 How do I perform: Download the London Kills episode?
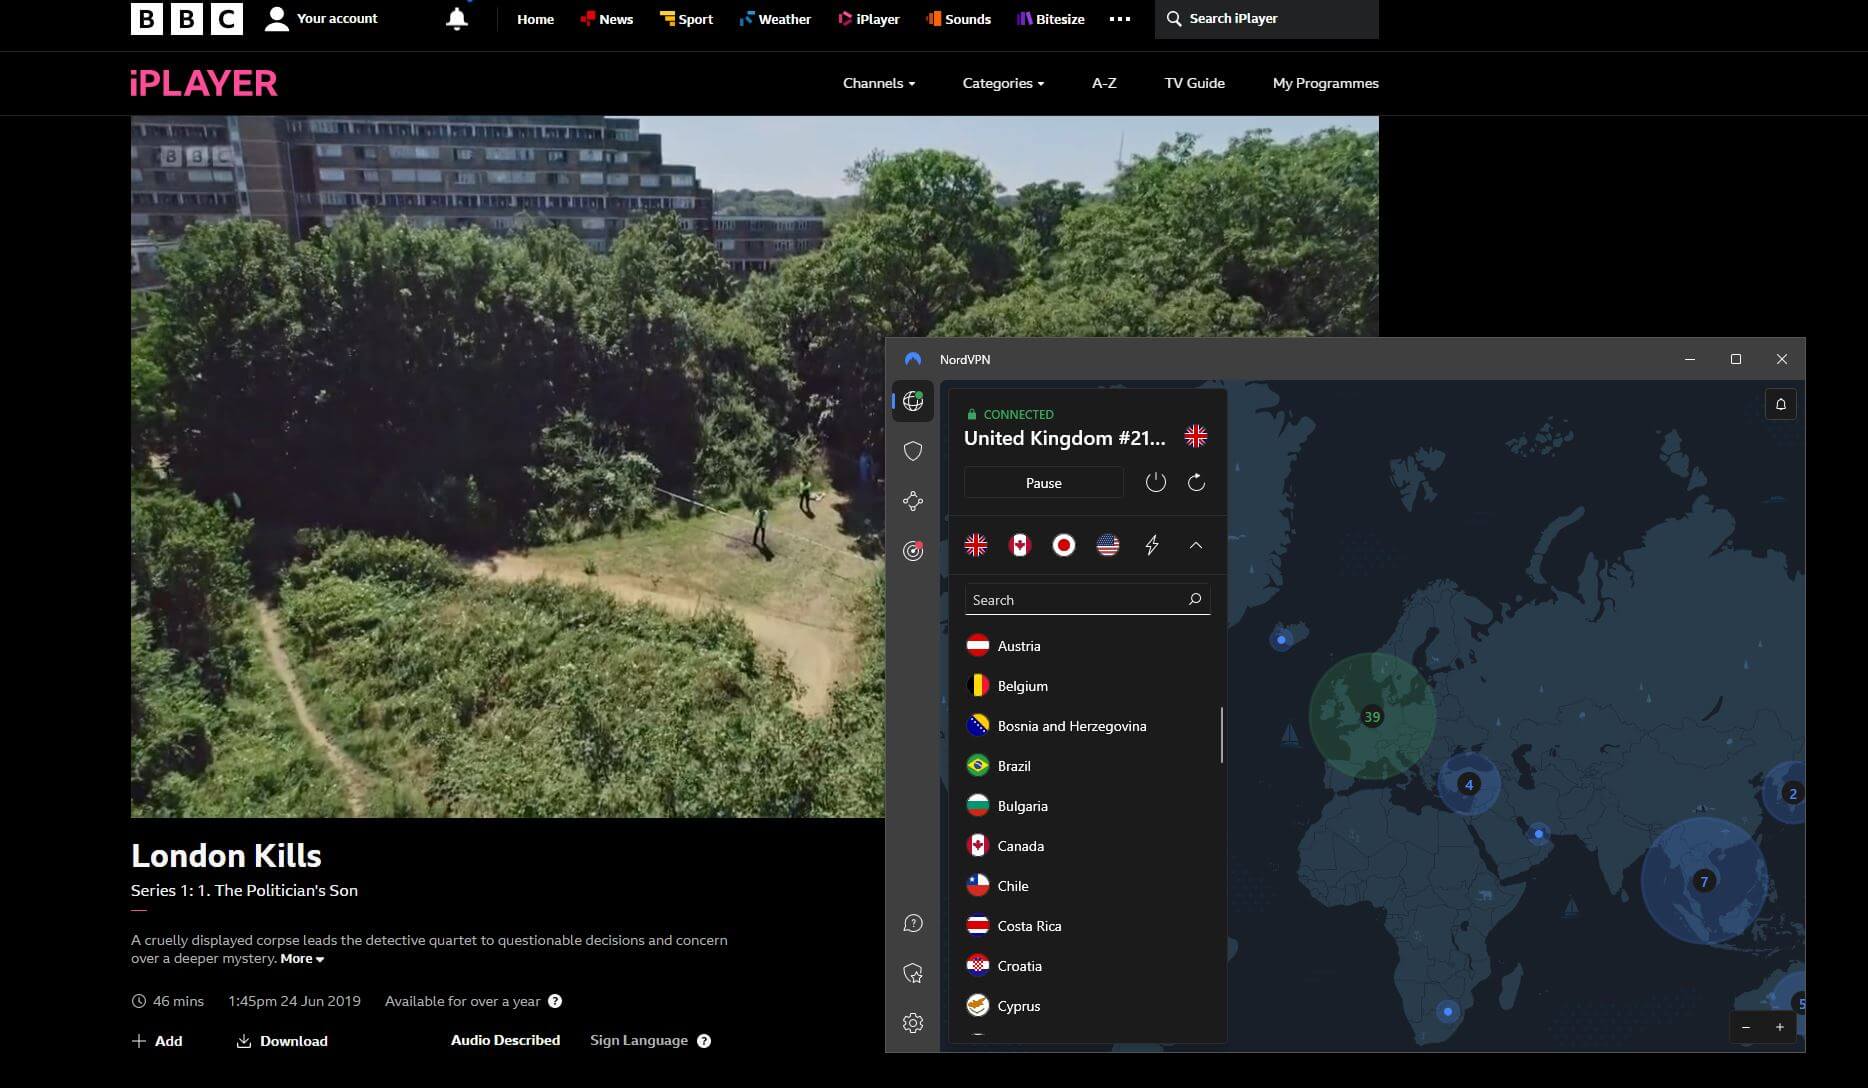tap(282, 1041)
